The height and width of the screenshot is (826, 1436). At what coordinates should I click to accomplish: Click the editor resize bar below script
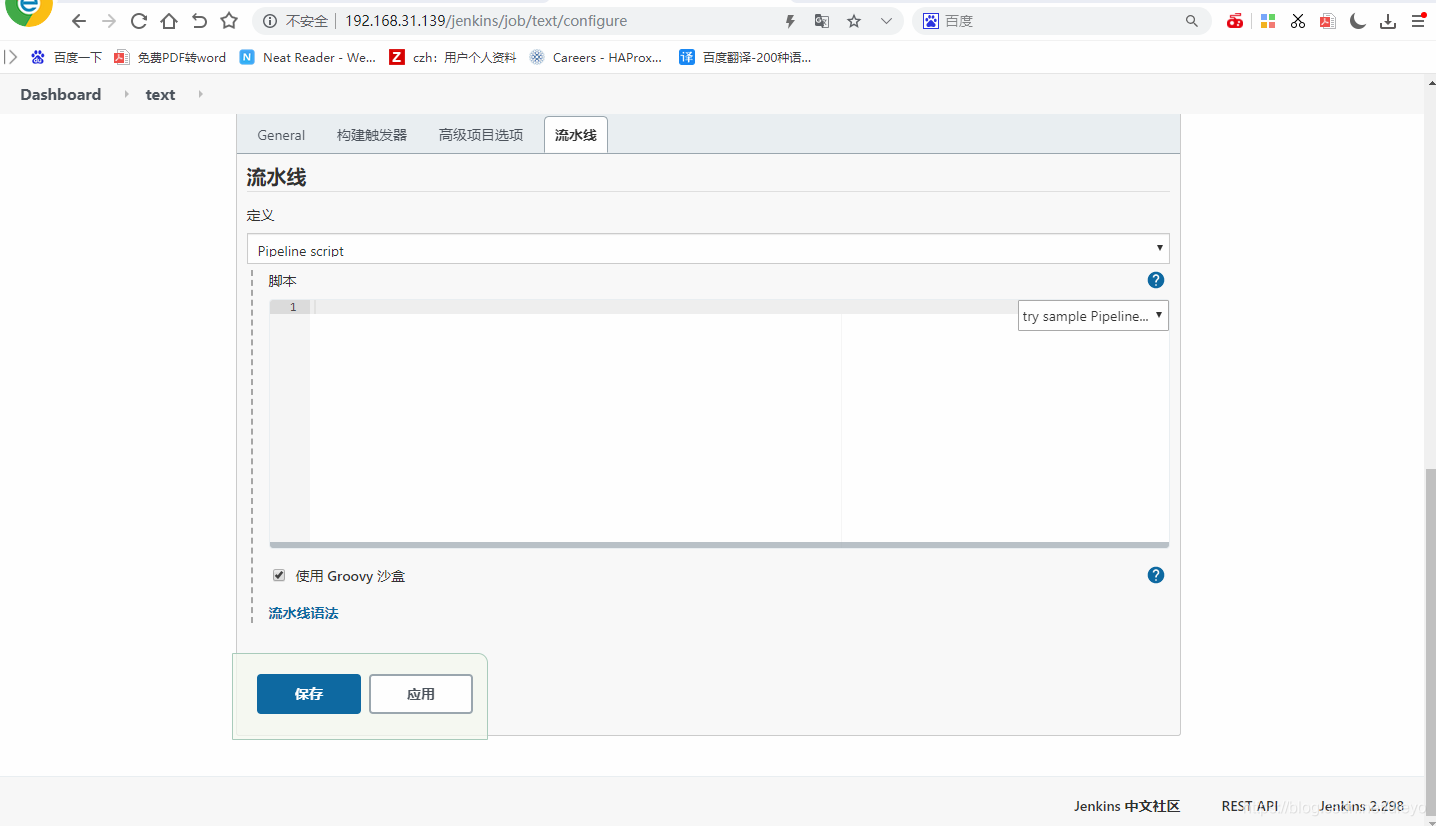719,545
